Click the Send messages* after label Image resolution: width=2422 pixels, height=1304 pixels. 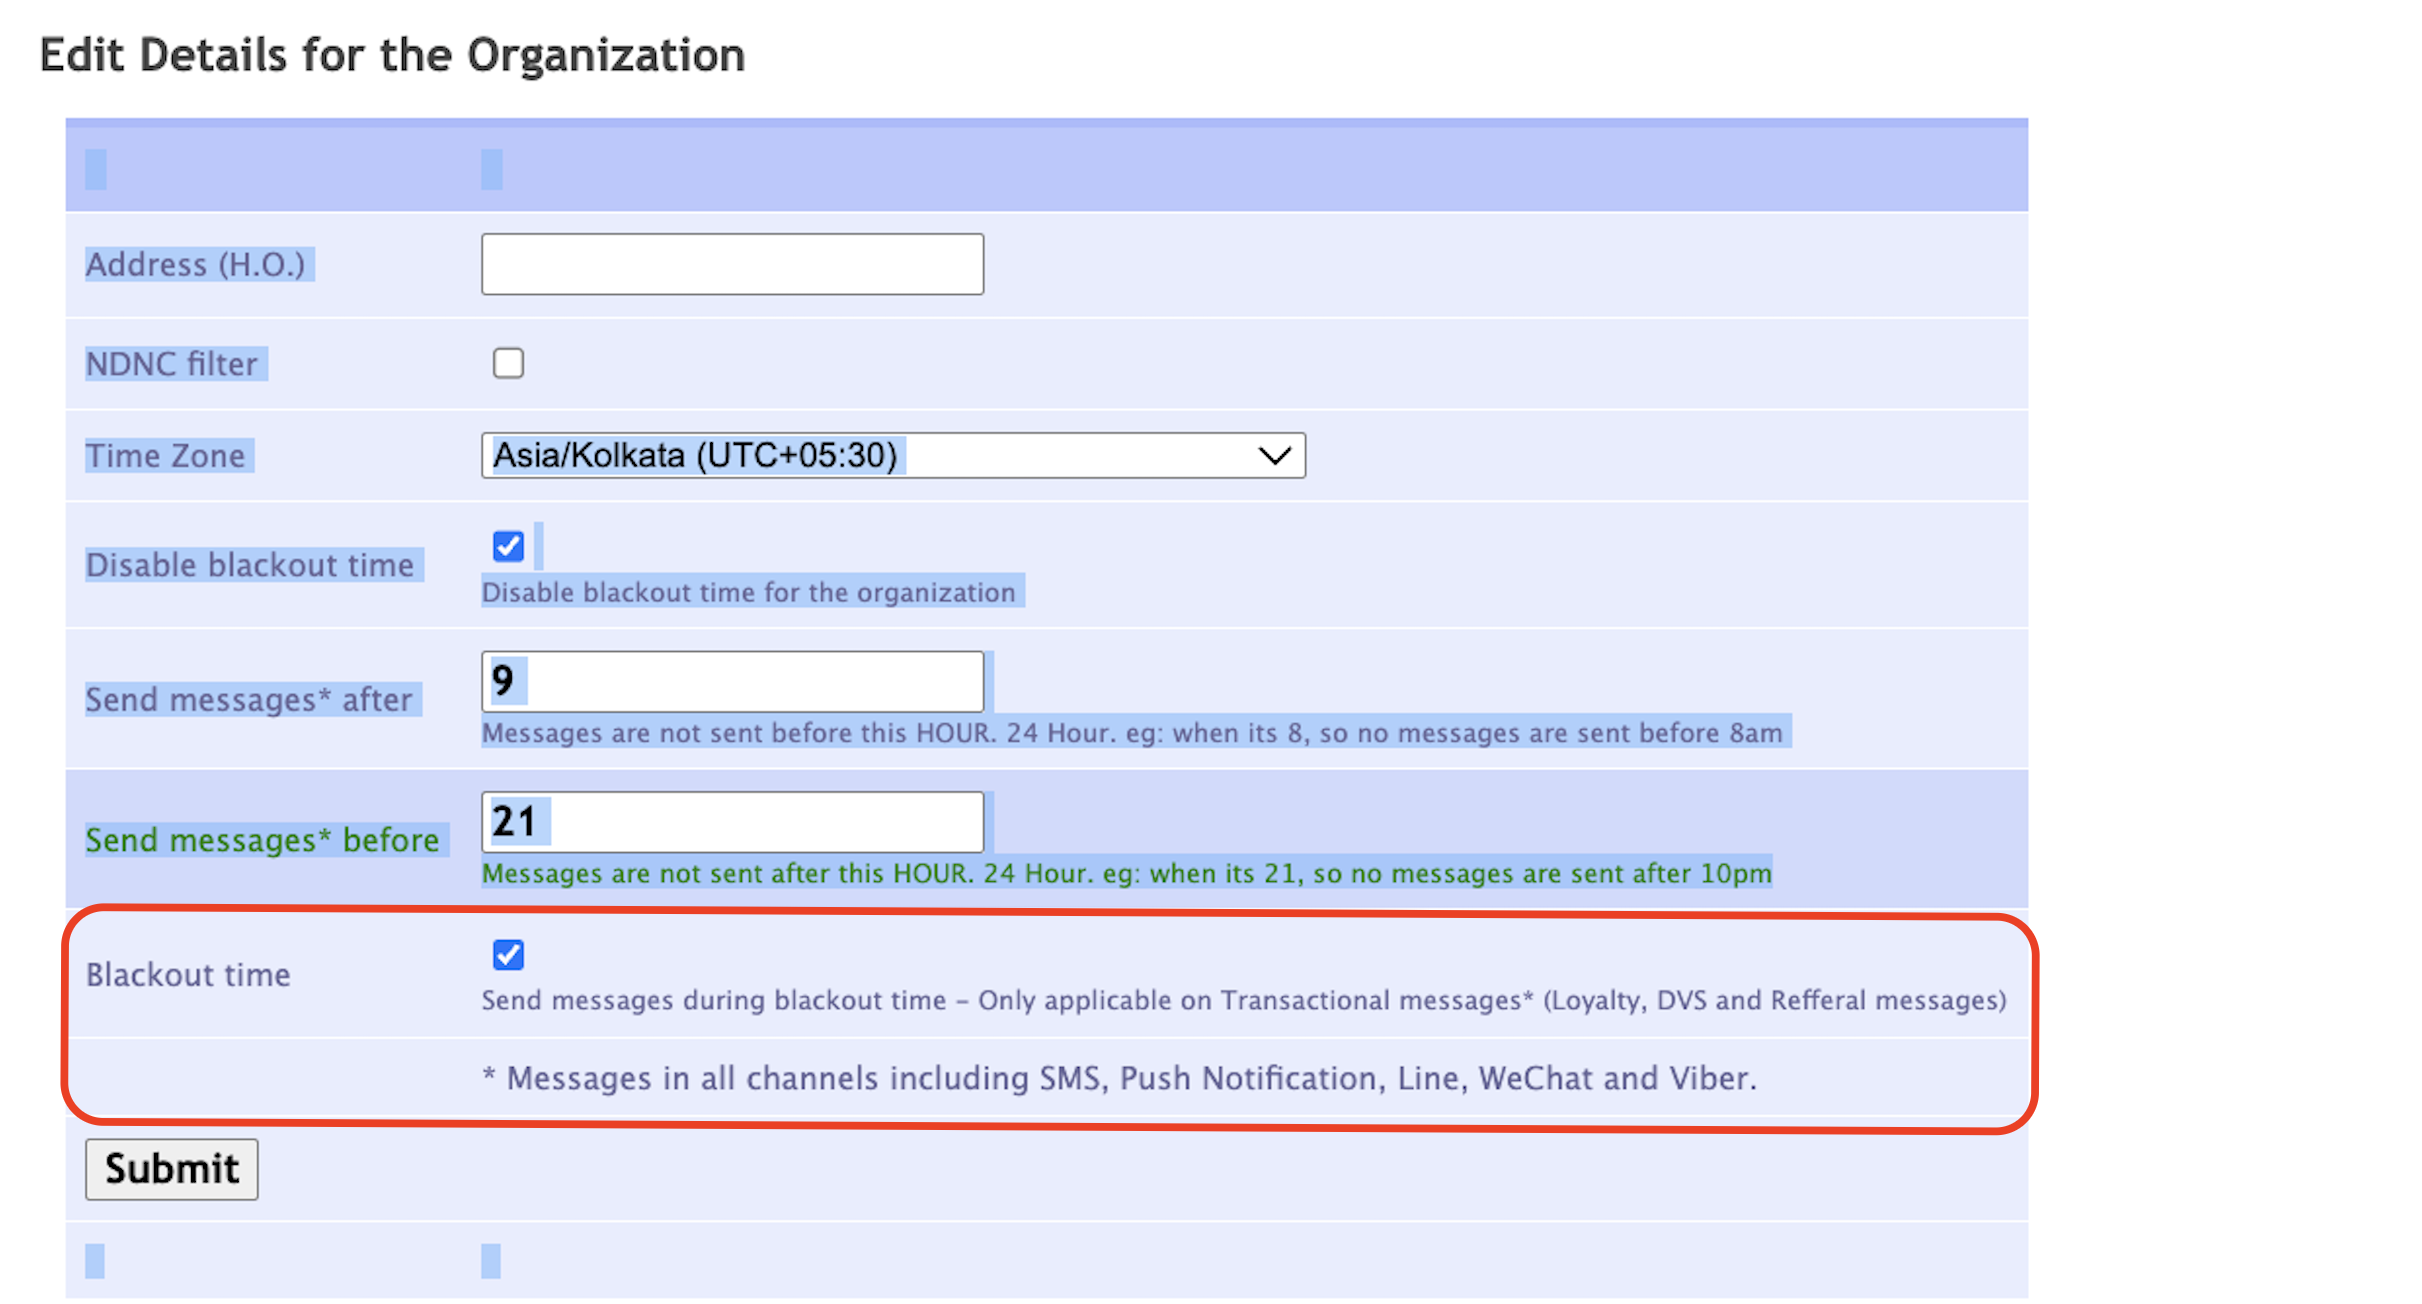pyautogui.click(x=249, y=699)
